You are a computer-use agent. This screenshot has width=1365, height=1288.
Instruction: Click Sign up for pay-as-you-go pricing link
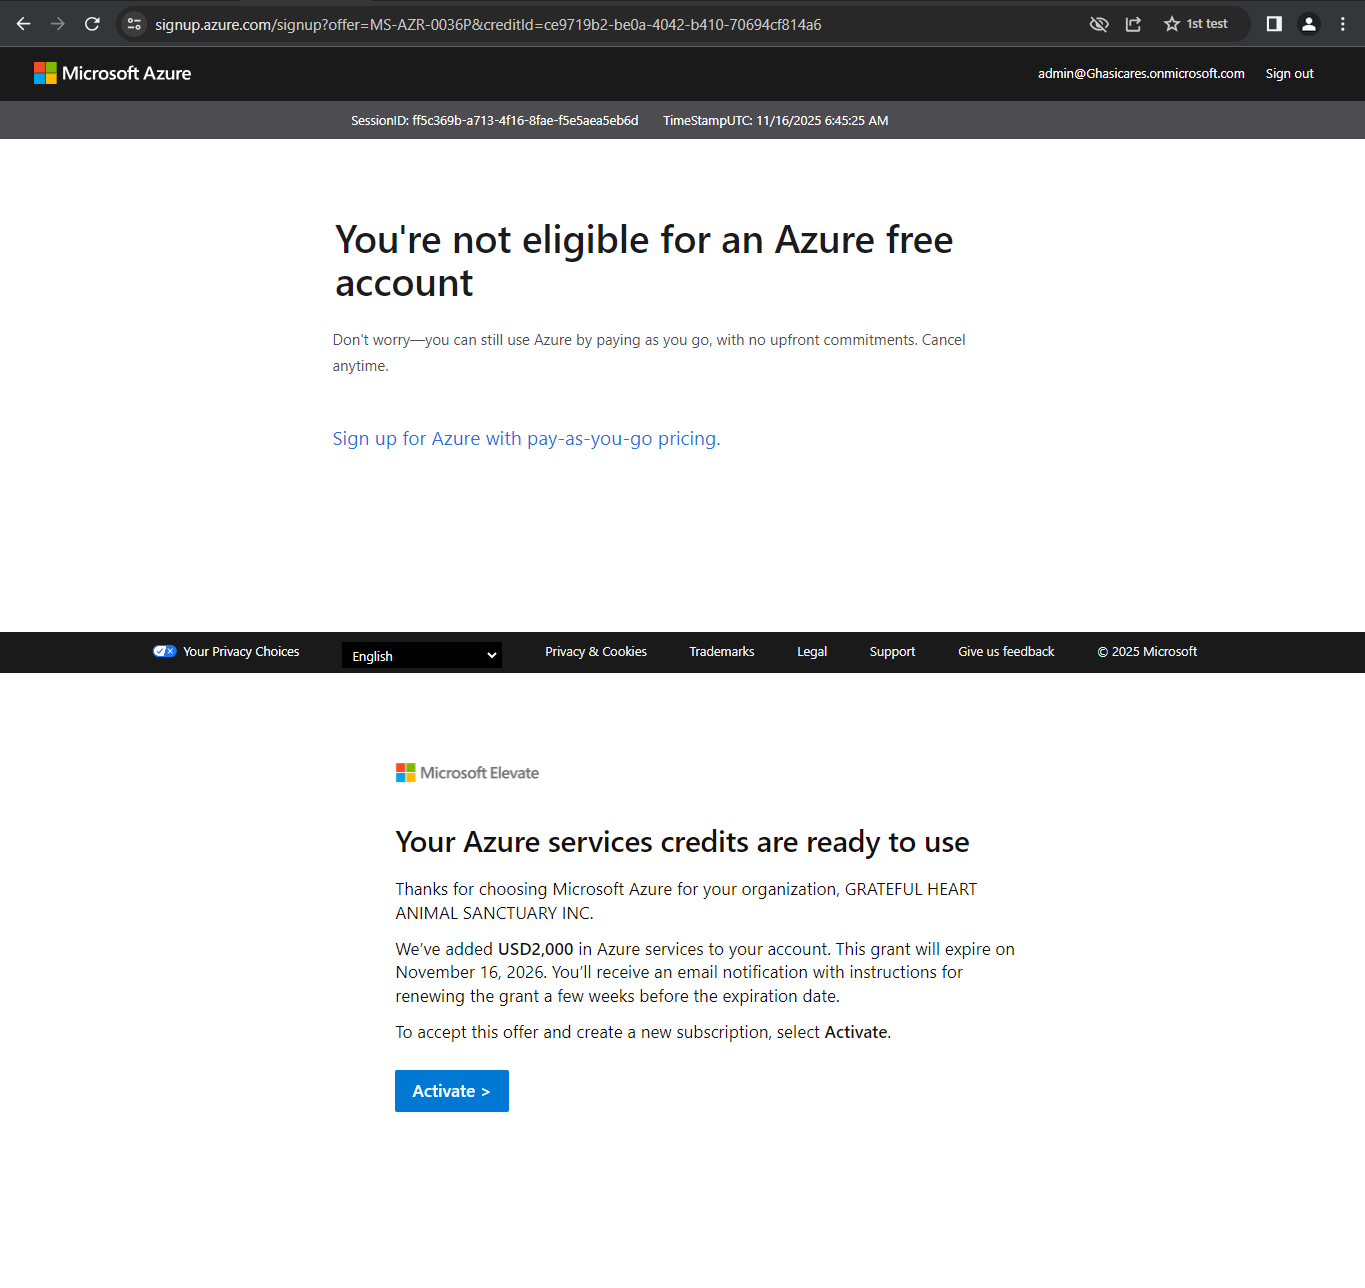point(526,438)
